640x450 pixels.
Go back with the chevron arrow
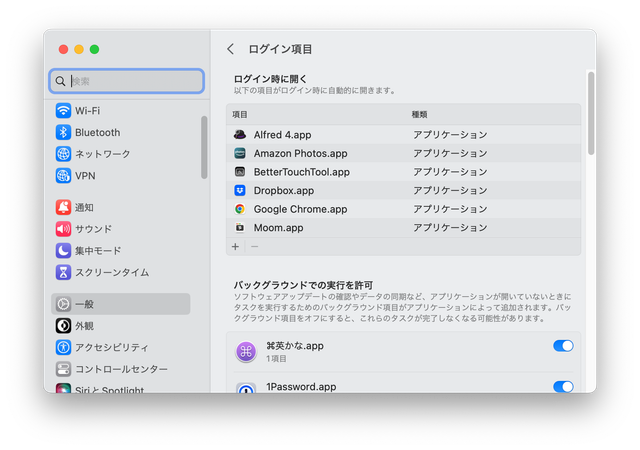pyautogui.click(x=231, y=49)
